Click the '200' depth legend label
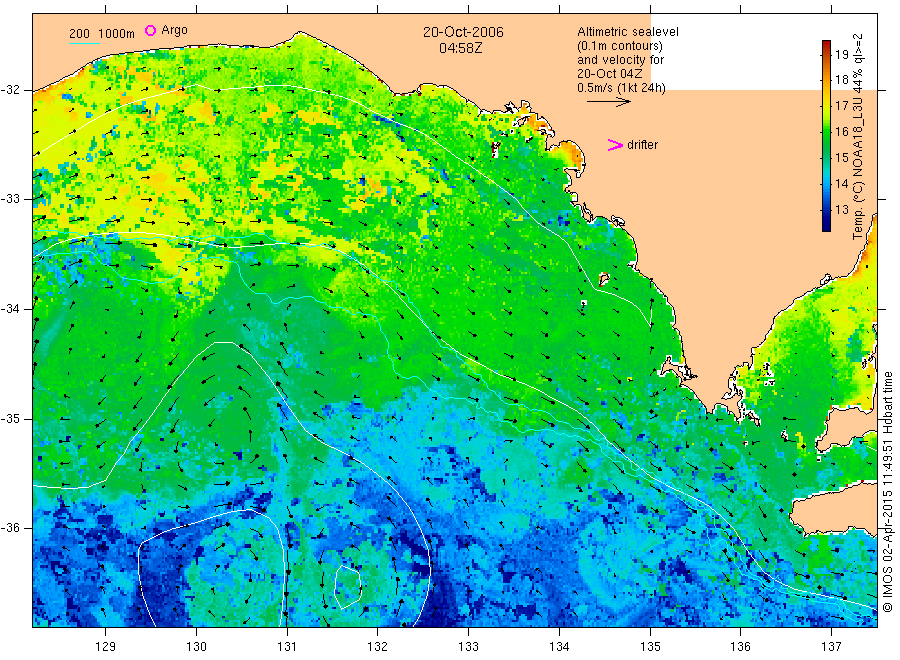 pos(79,34)
